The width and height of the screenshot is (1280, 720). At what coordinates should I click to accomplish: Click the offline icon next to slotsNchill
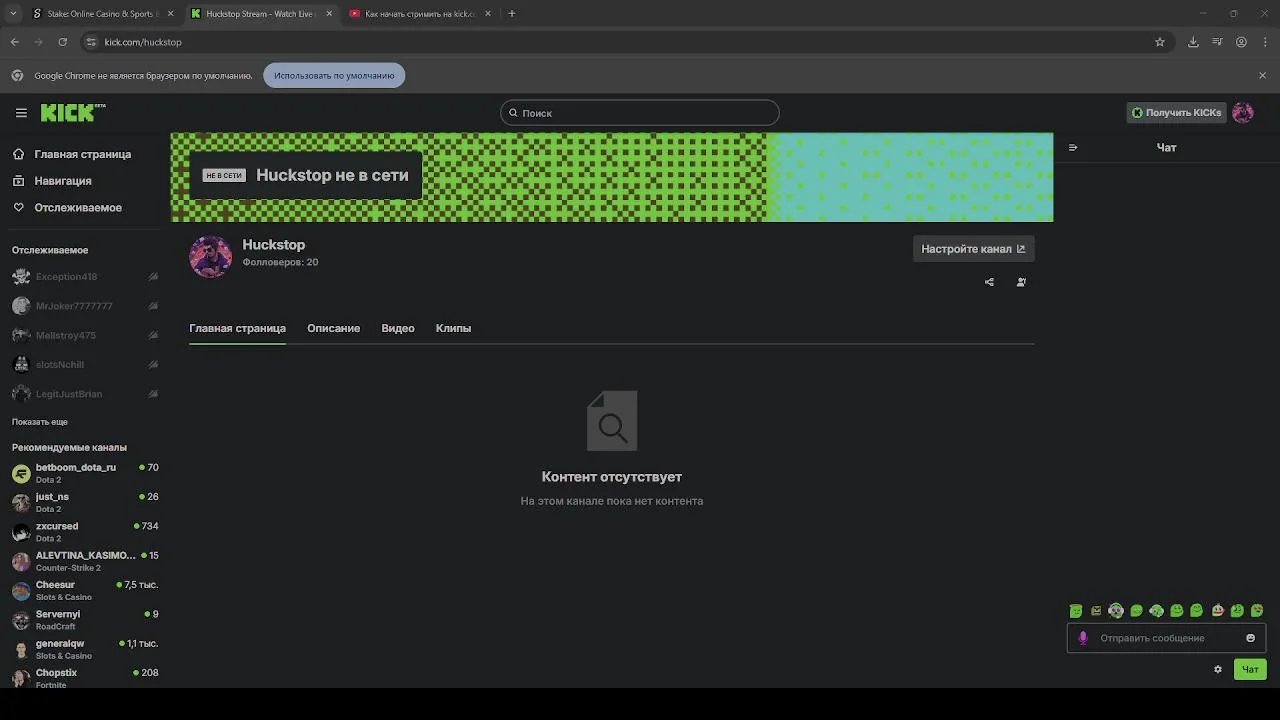pyautogui.click(x=153, y=365)
